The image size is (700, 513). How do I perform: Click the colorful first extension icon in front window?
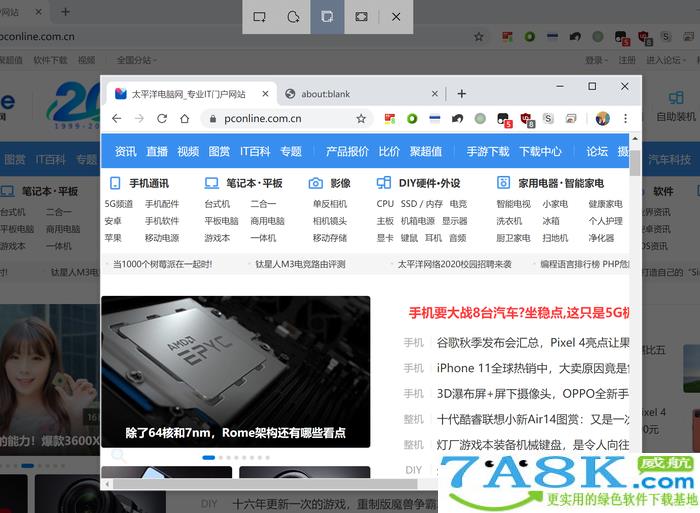(390, 118)
